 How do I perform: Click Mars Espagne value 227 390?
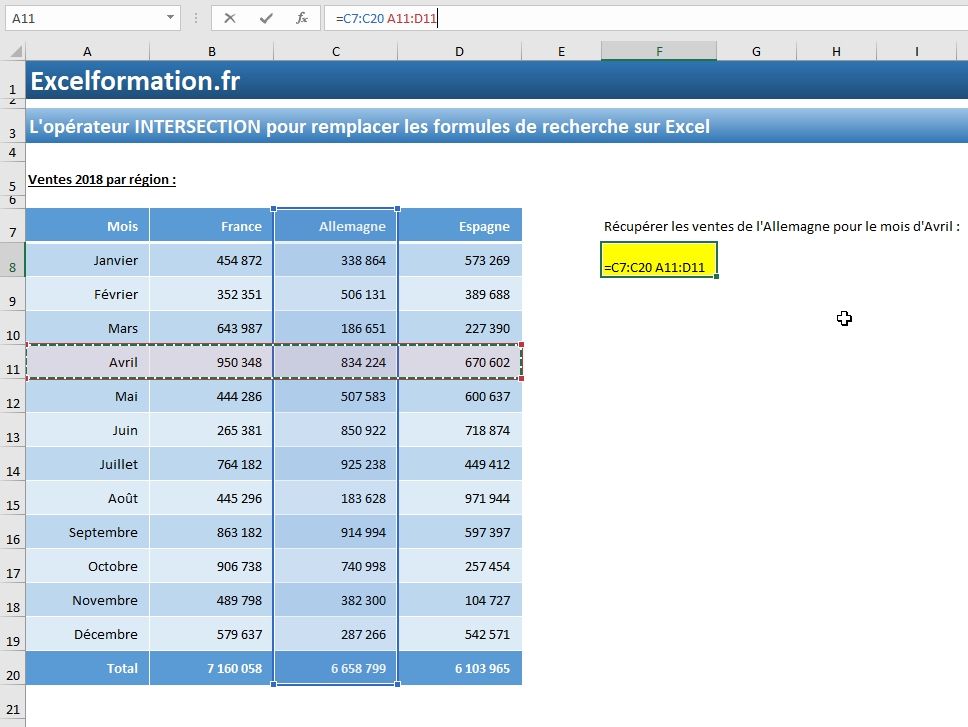(460, 328)
